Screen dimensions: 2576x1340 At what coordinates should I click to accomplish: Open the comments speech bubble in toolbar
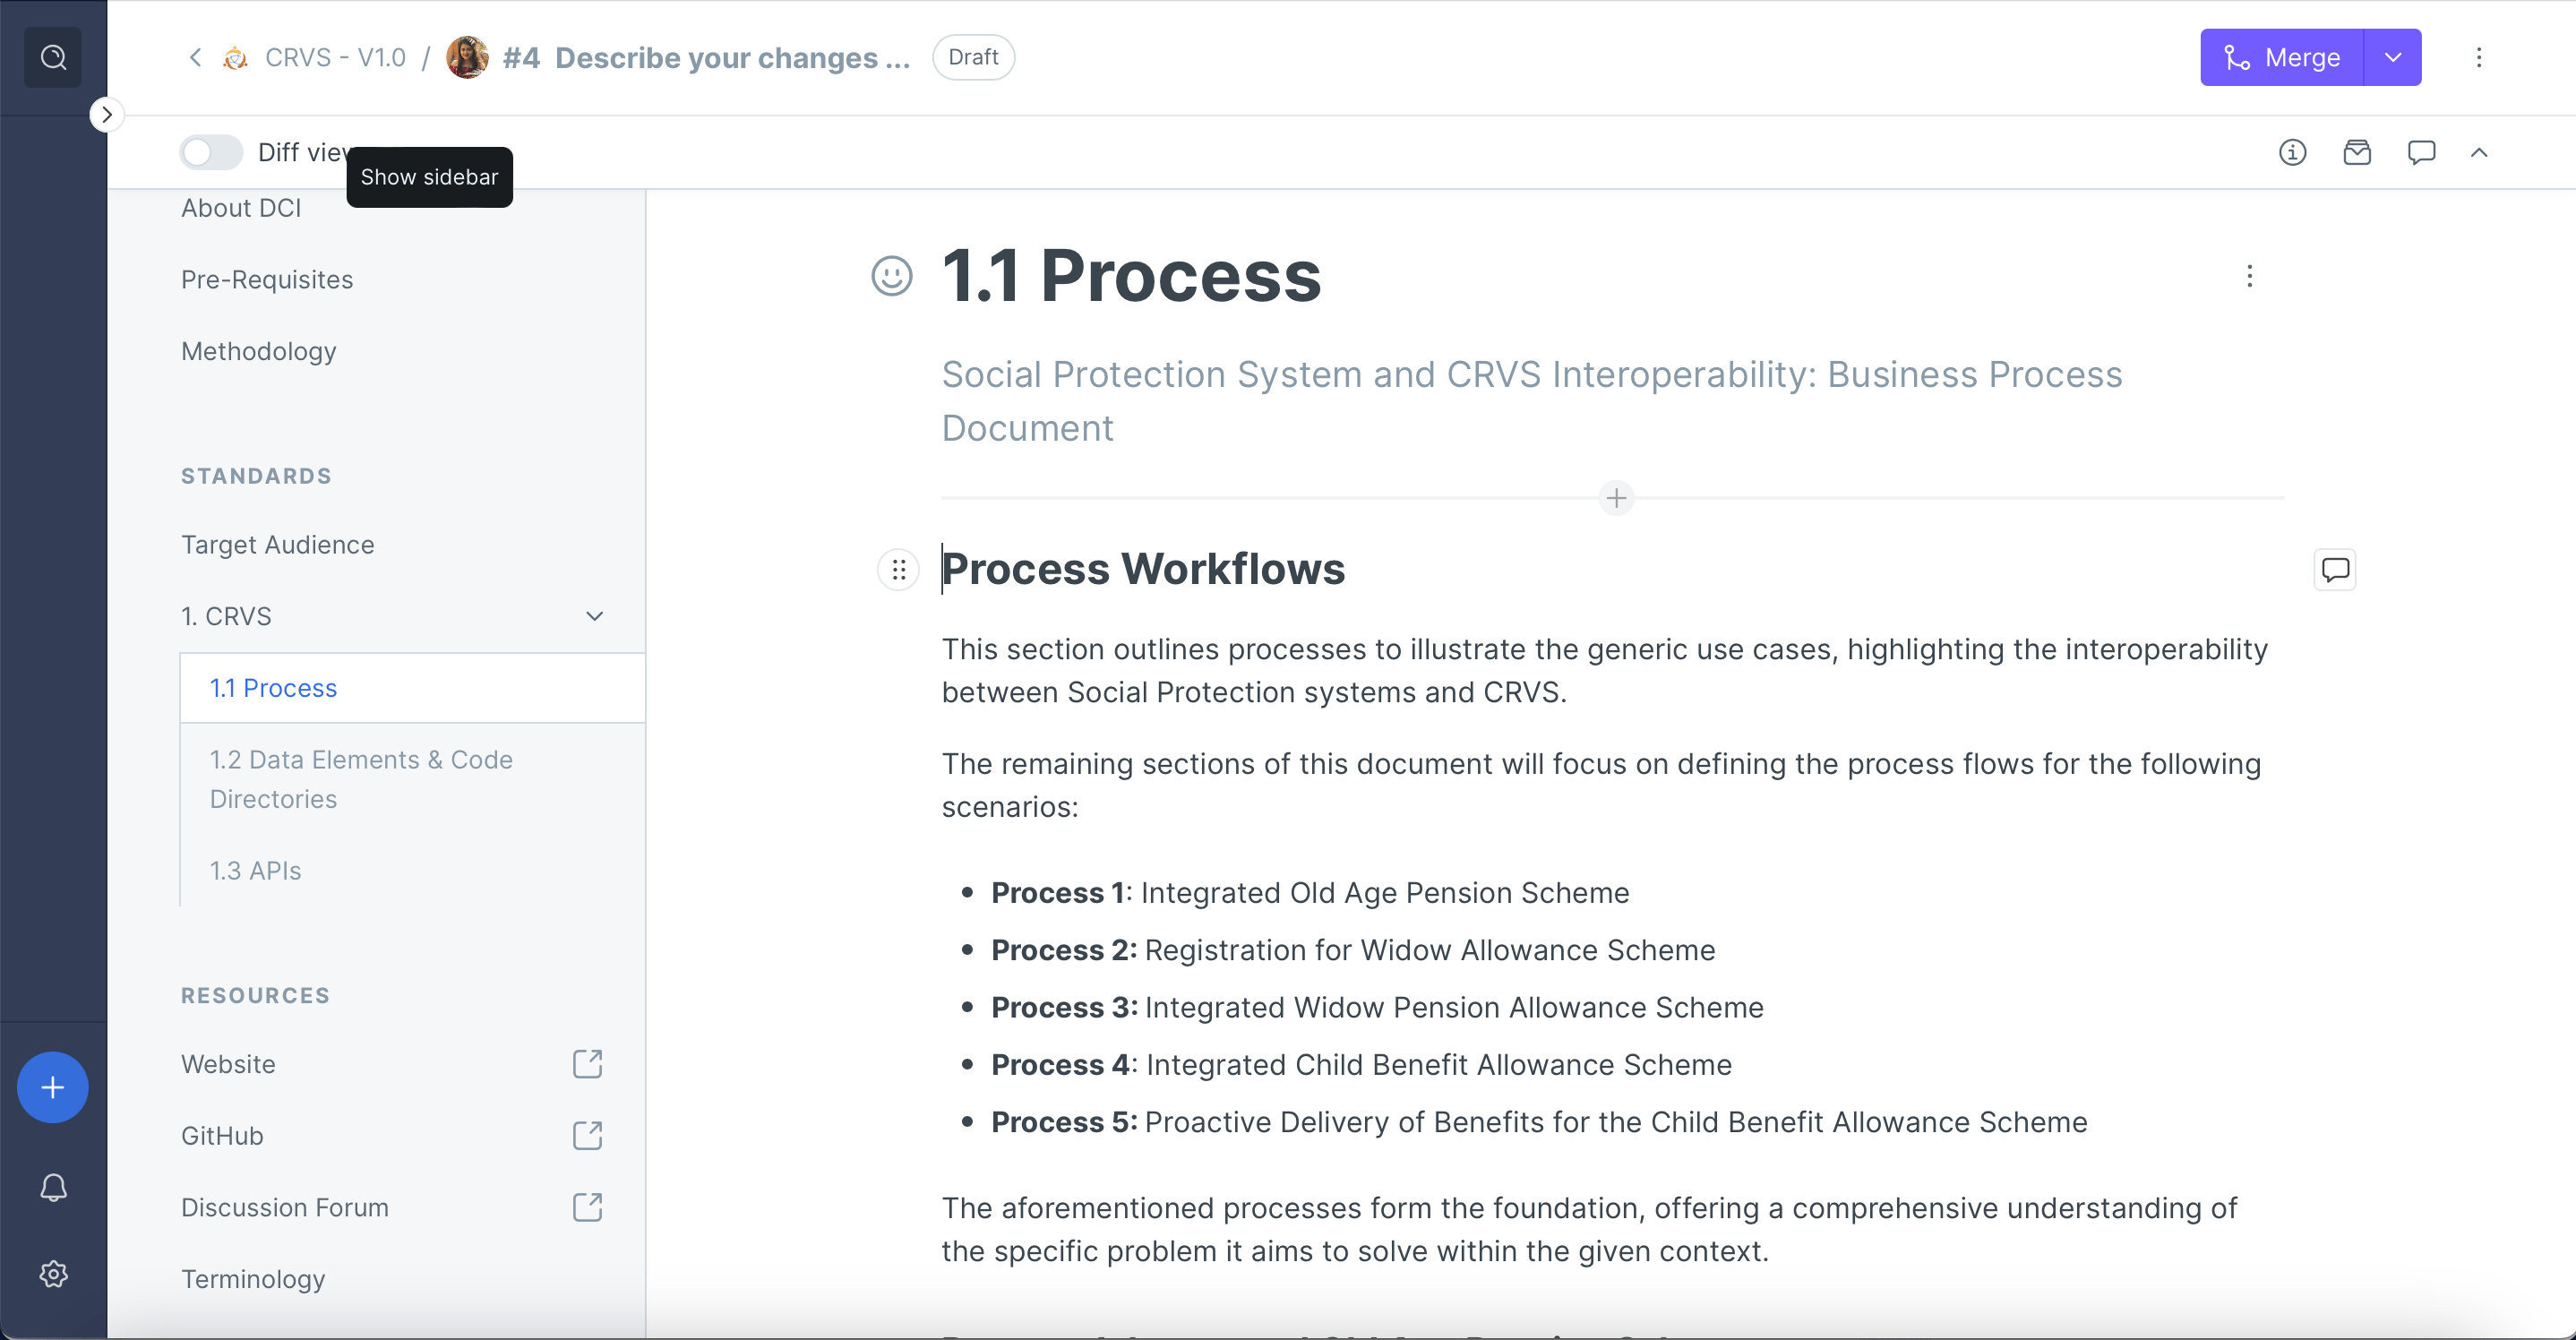coord(2421,152)
